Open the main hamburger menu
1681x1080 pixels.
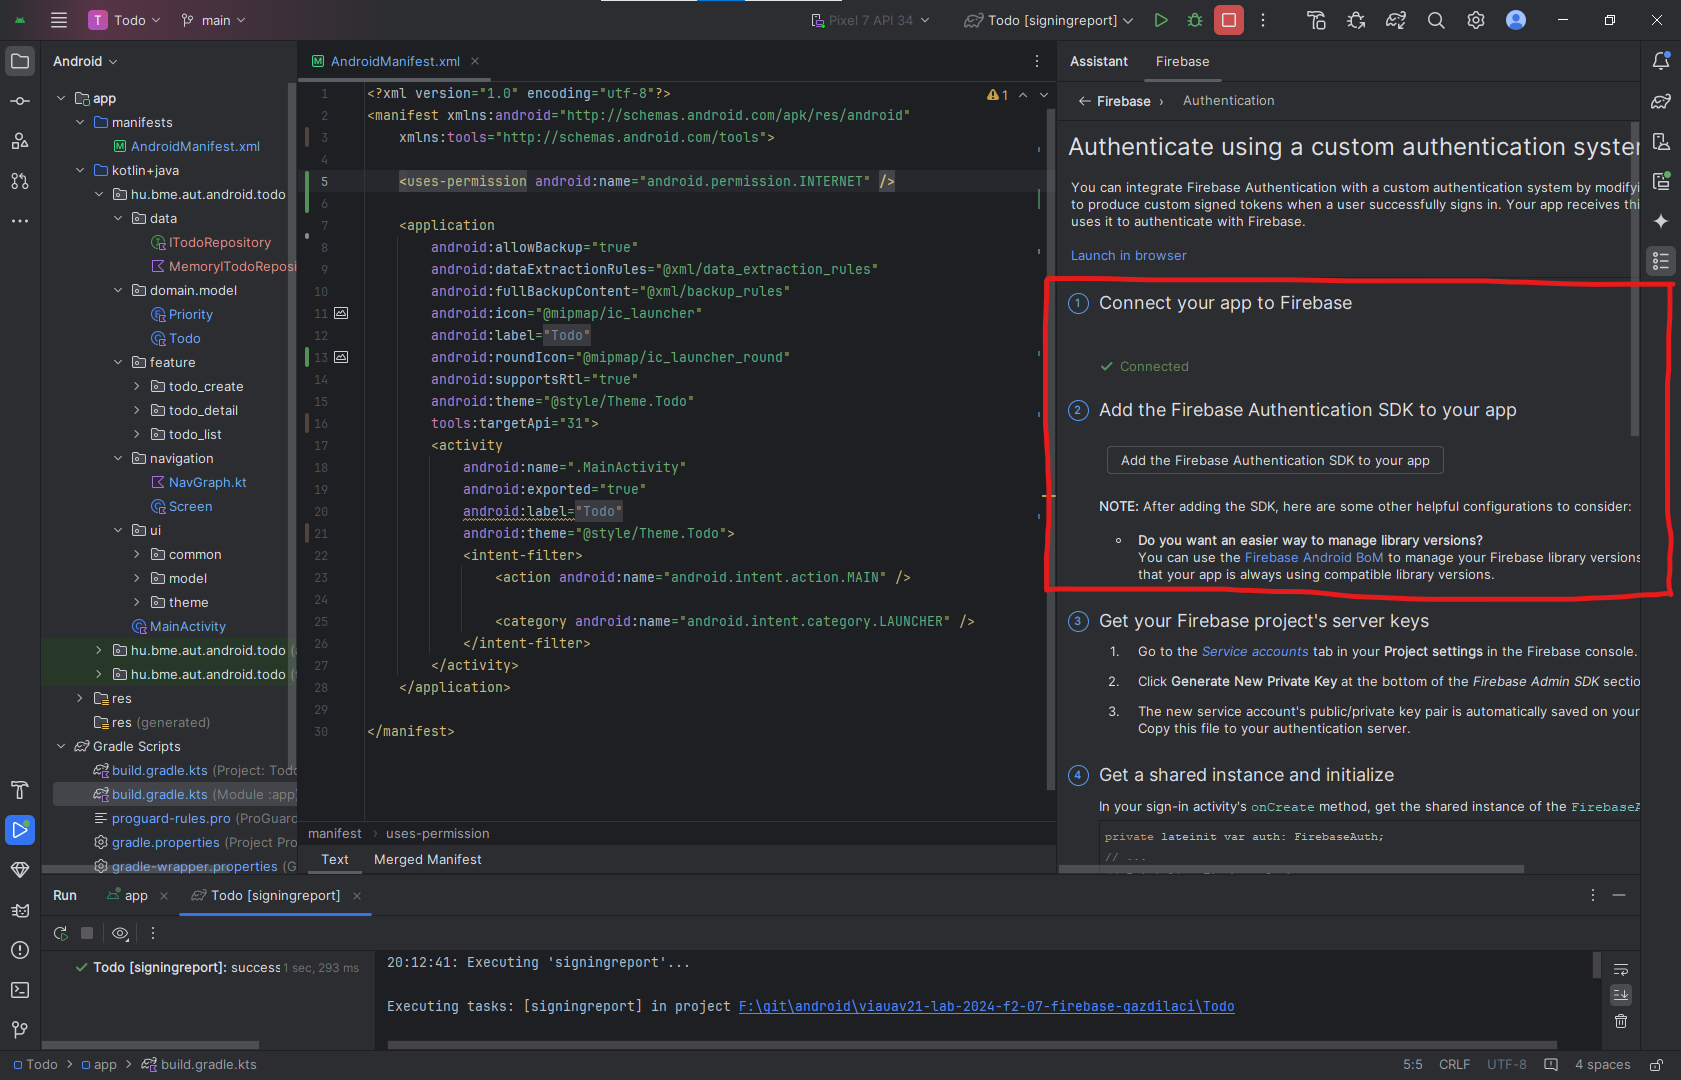click(x=59, y=20)
